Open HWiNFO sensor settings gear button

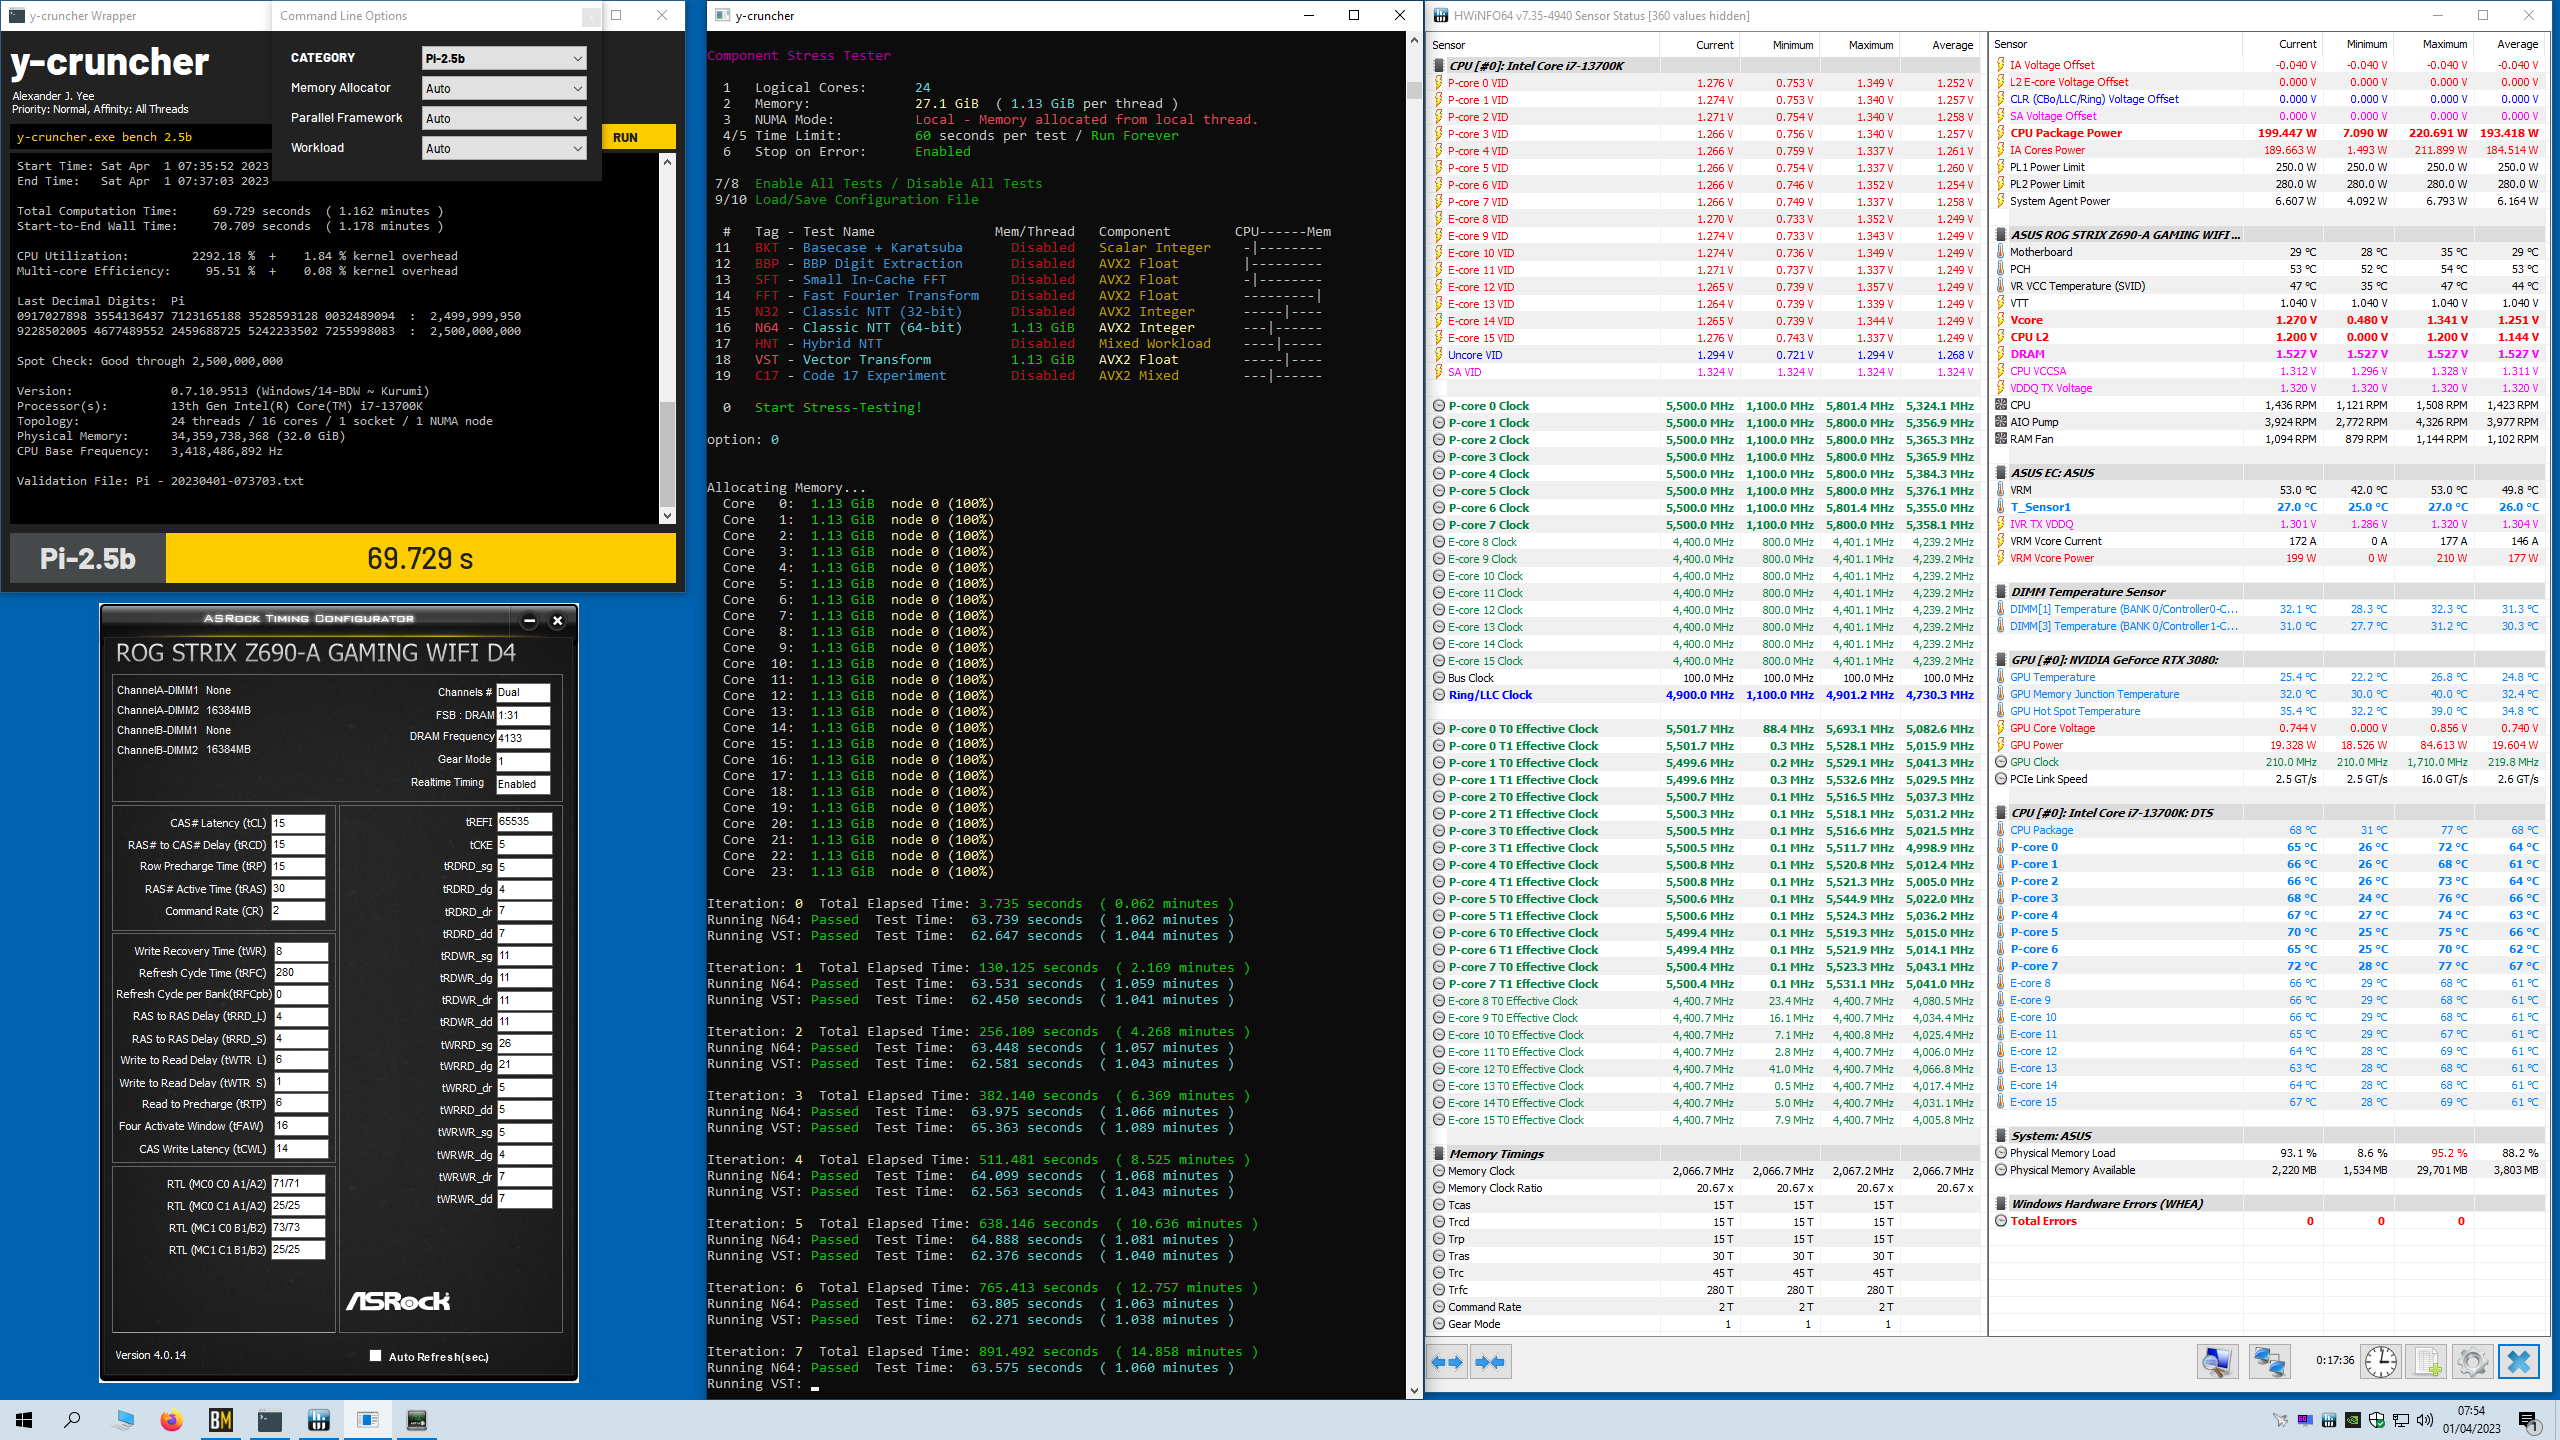click(x=2472, y=1362)
